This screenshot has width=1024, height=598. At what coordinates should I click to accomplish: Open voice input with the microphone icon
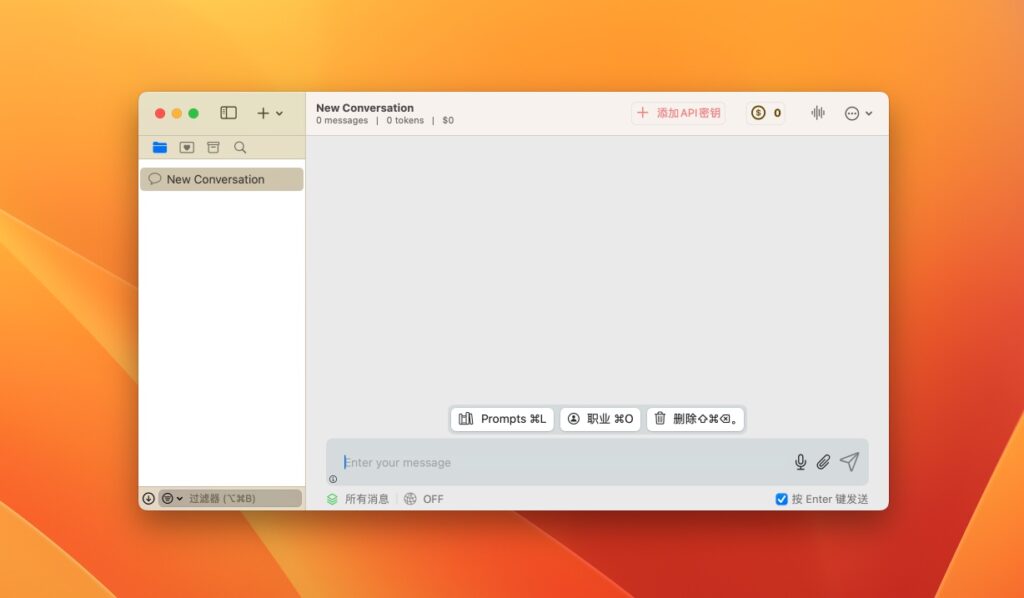tap(800, 462)
